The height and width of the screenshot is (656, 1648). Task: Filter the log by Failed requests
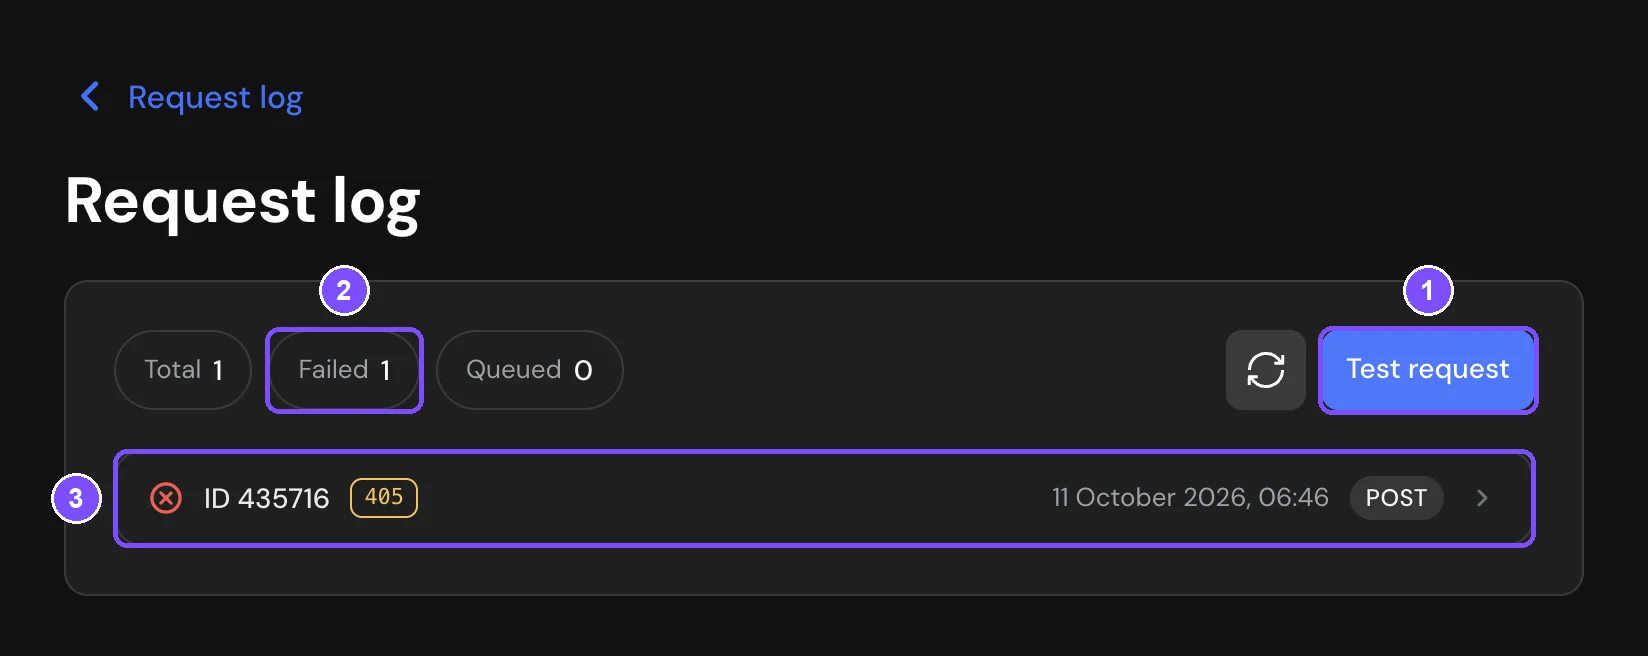(x=344, y=370)
